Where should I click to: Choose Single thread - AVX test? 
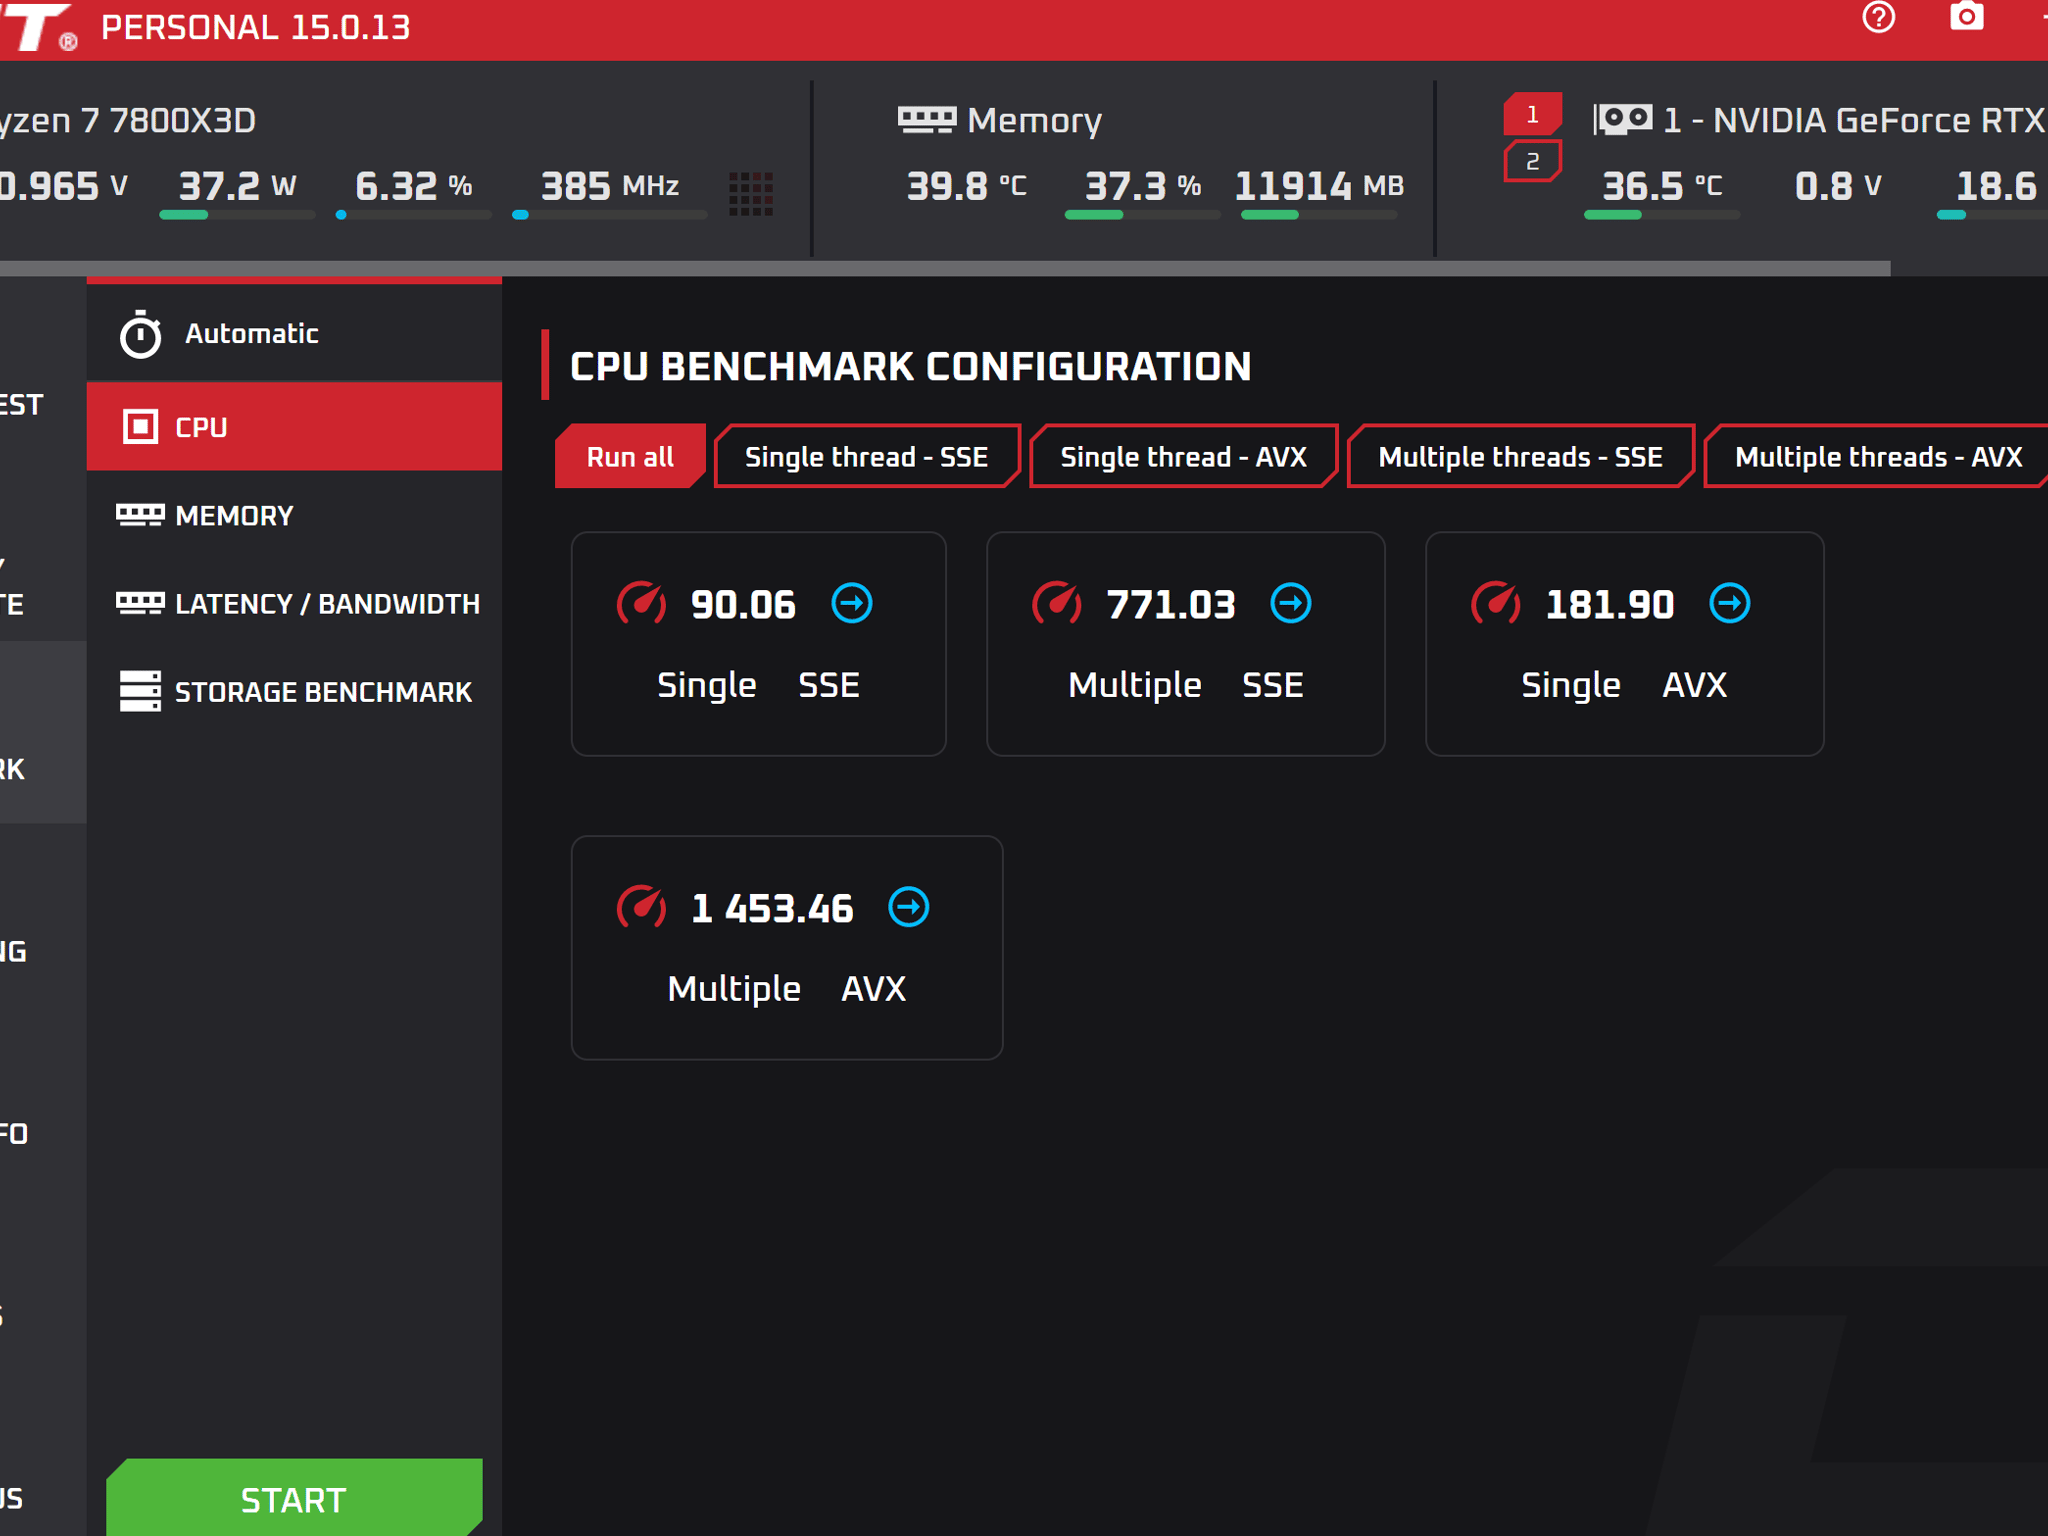pos(1183,457)
